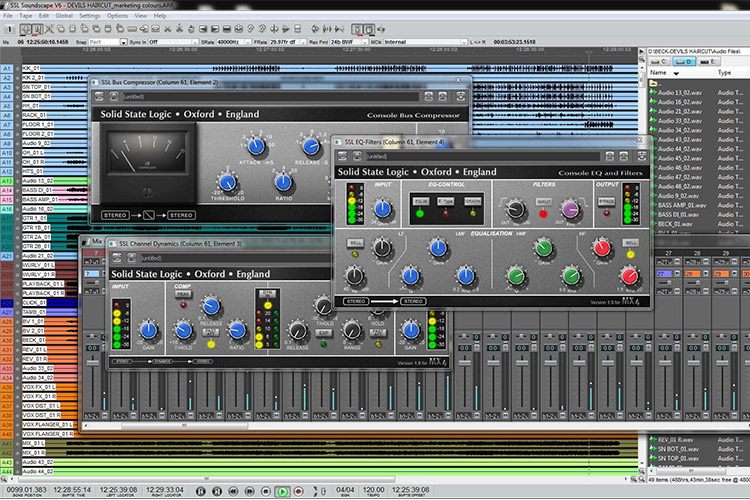Open the SRate 48000Hz dropdown
Screen dimensions: 750x500
coord(248,42)
